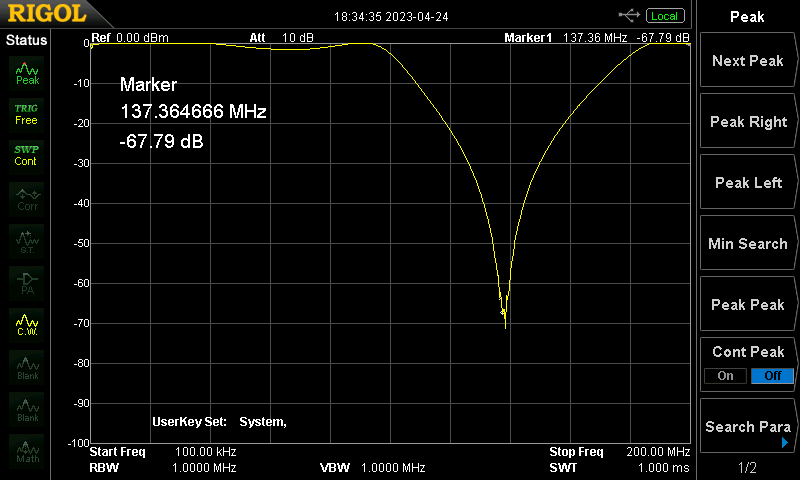This screenshot has width=800, height=480.
Task: Run Min Search on the trace
Action: coord(748,244)
